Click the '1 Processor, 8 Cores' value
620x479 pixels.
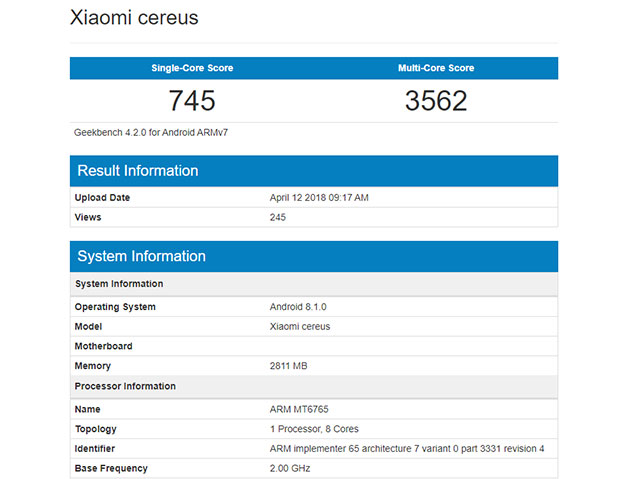click(x=314, y=429)
